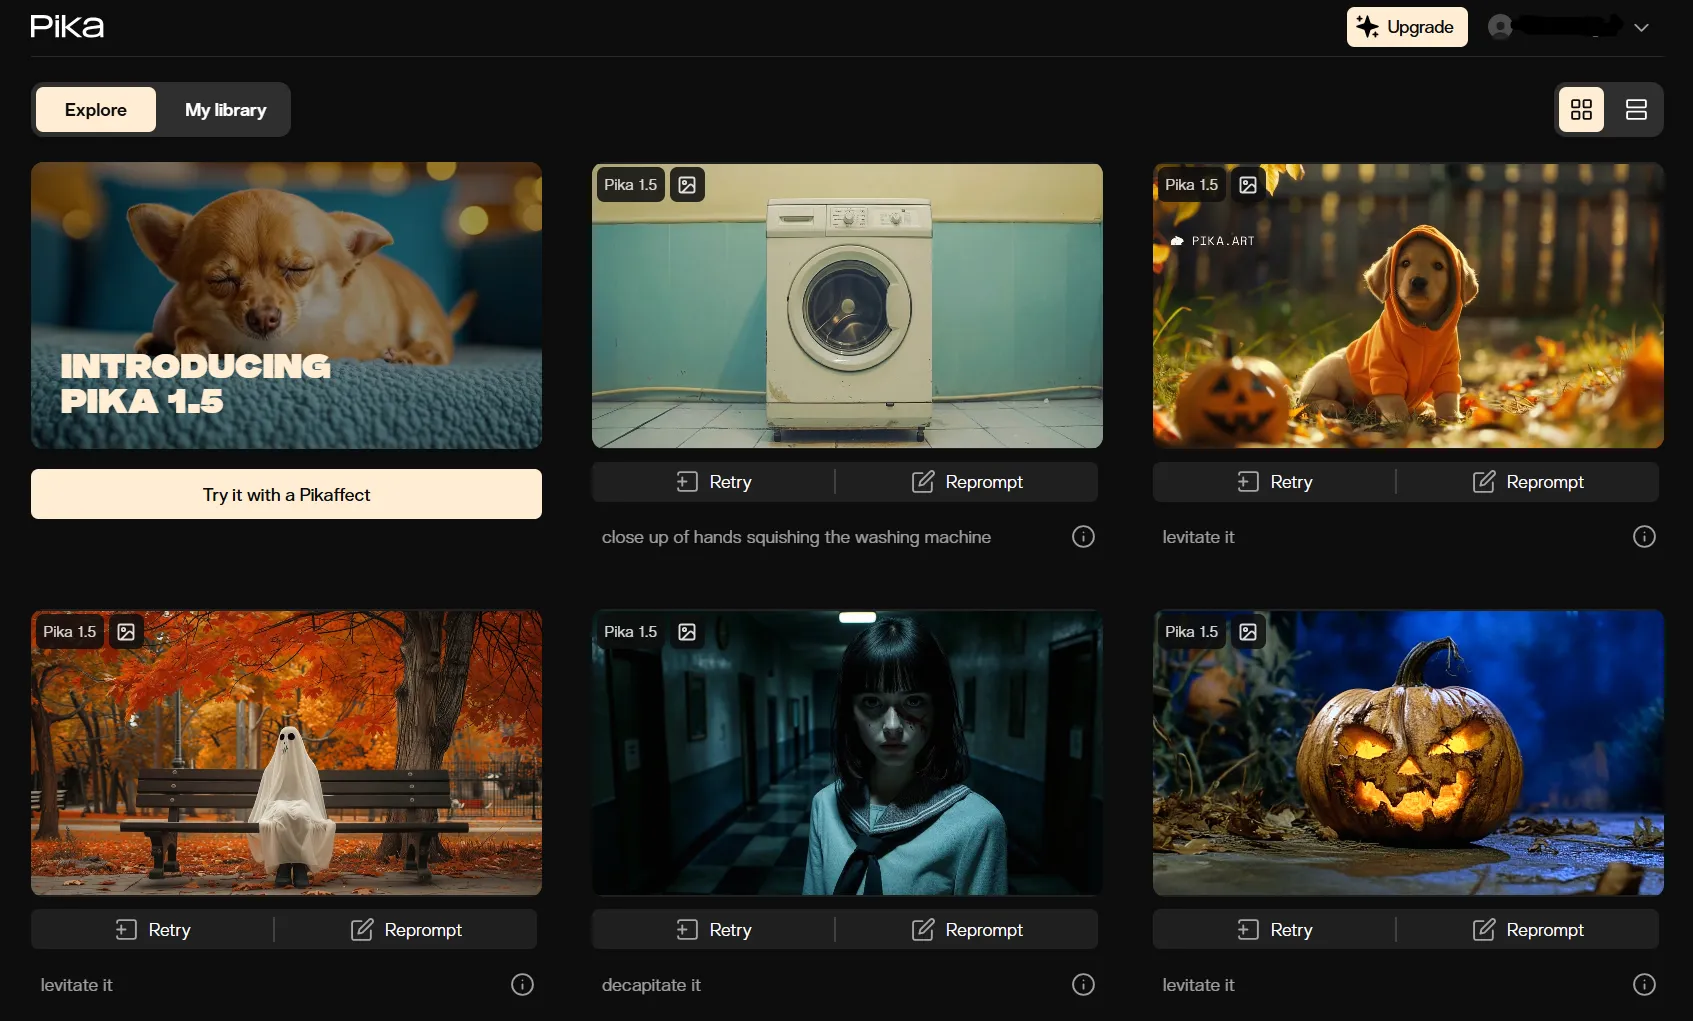The image size is (1693, 1021).
Task: Show info for ghost bench video
Action: click(x=522, y=985)
